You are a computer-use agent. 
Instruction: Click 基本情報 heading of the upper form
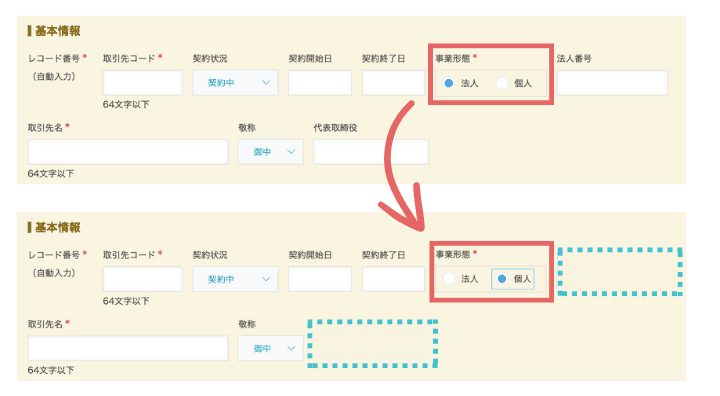(x=58, y=31)
